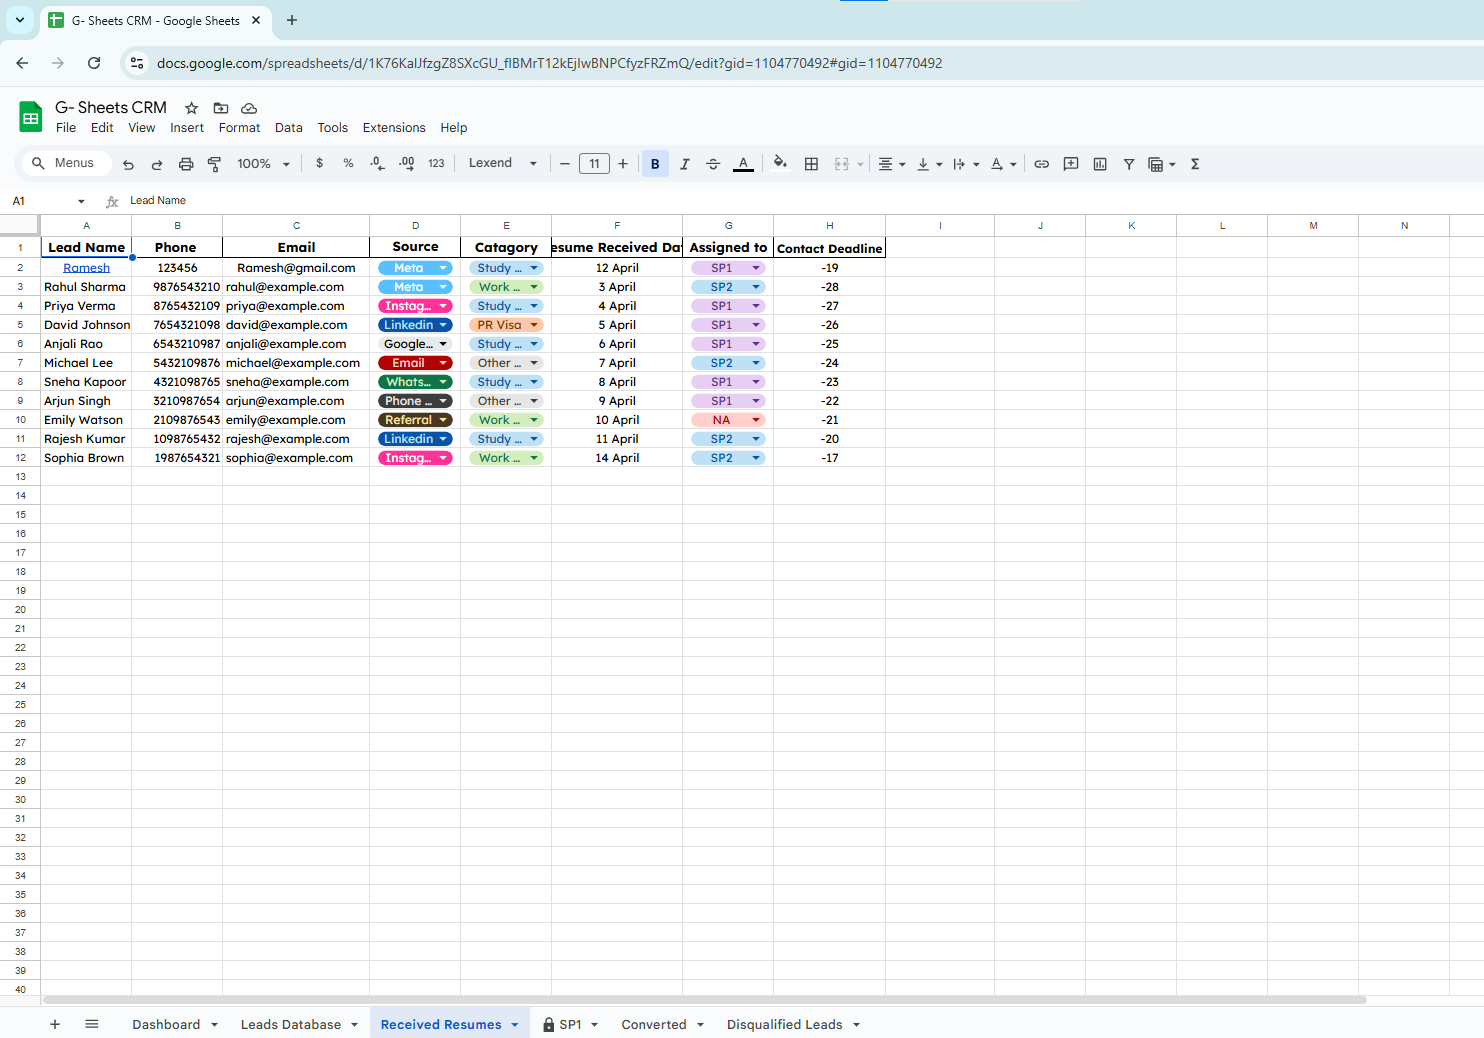Click the insert link icon
Image resolution: width=1484 pixels, height=1038 pixels.
coord(1041,164)
